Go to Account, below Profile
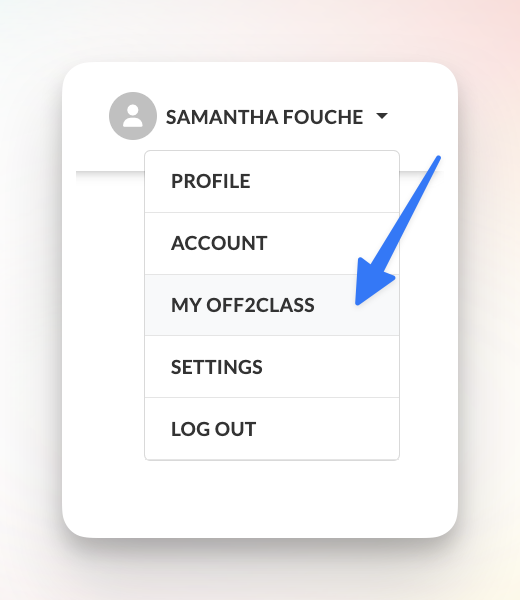The width and height of the screenshot is (520, 600). pos(272,243)
